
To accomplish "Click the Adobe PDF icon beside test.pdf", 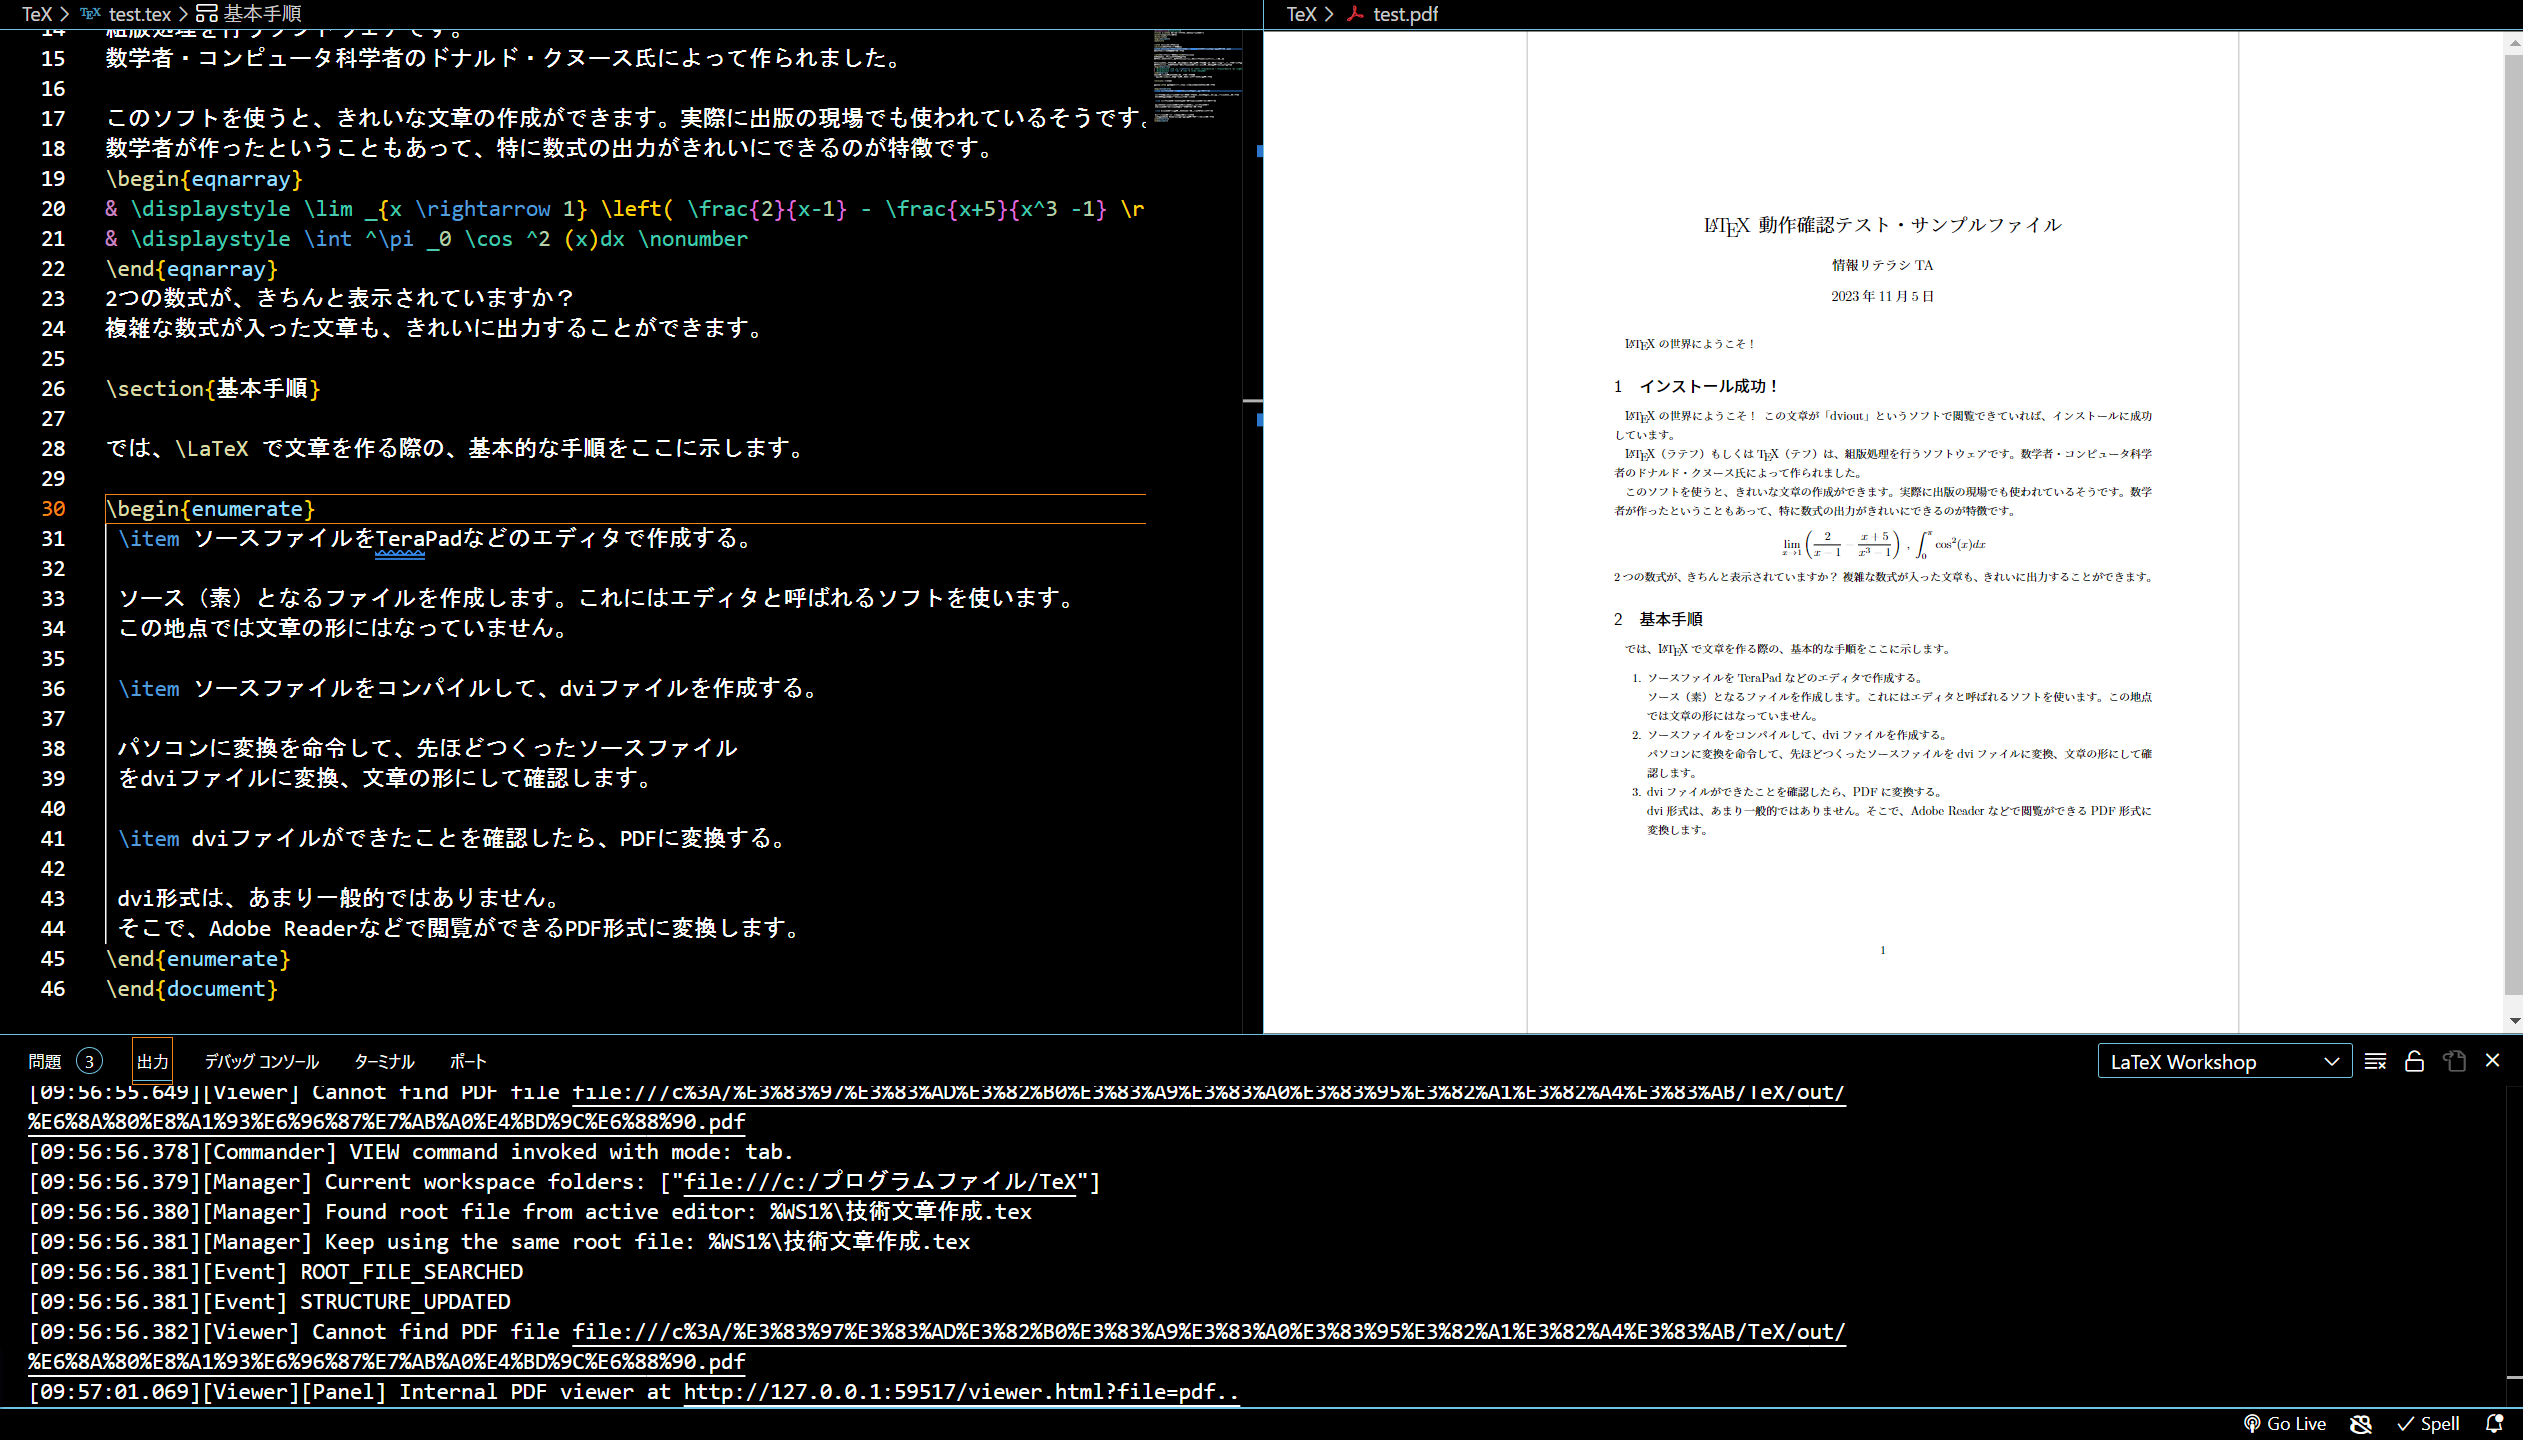I will pyautogui.click(x=1357, y=14).
